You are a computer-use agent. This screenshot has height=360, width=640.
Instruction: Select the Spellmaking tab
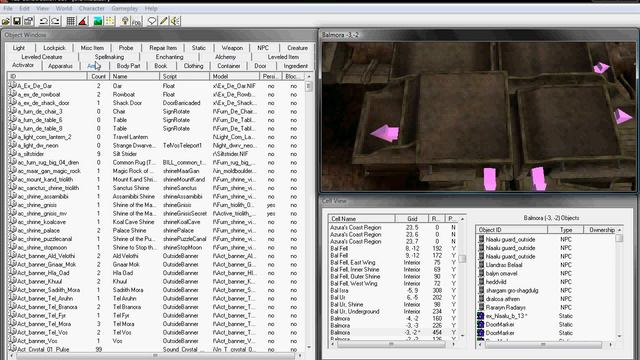point(109,57)
